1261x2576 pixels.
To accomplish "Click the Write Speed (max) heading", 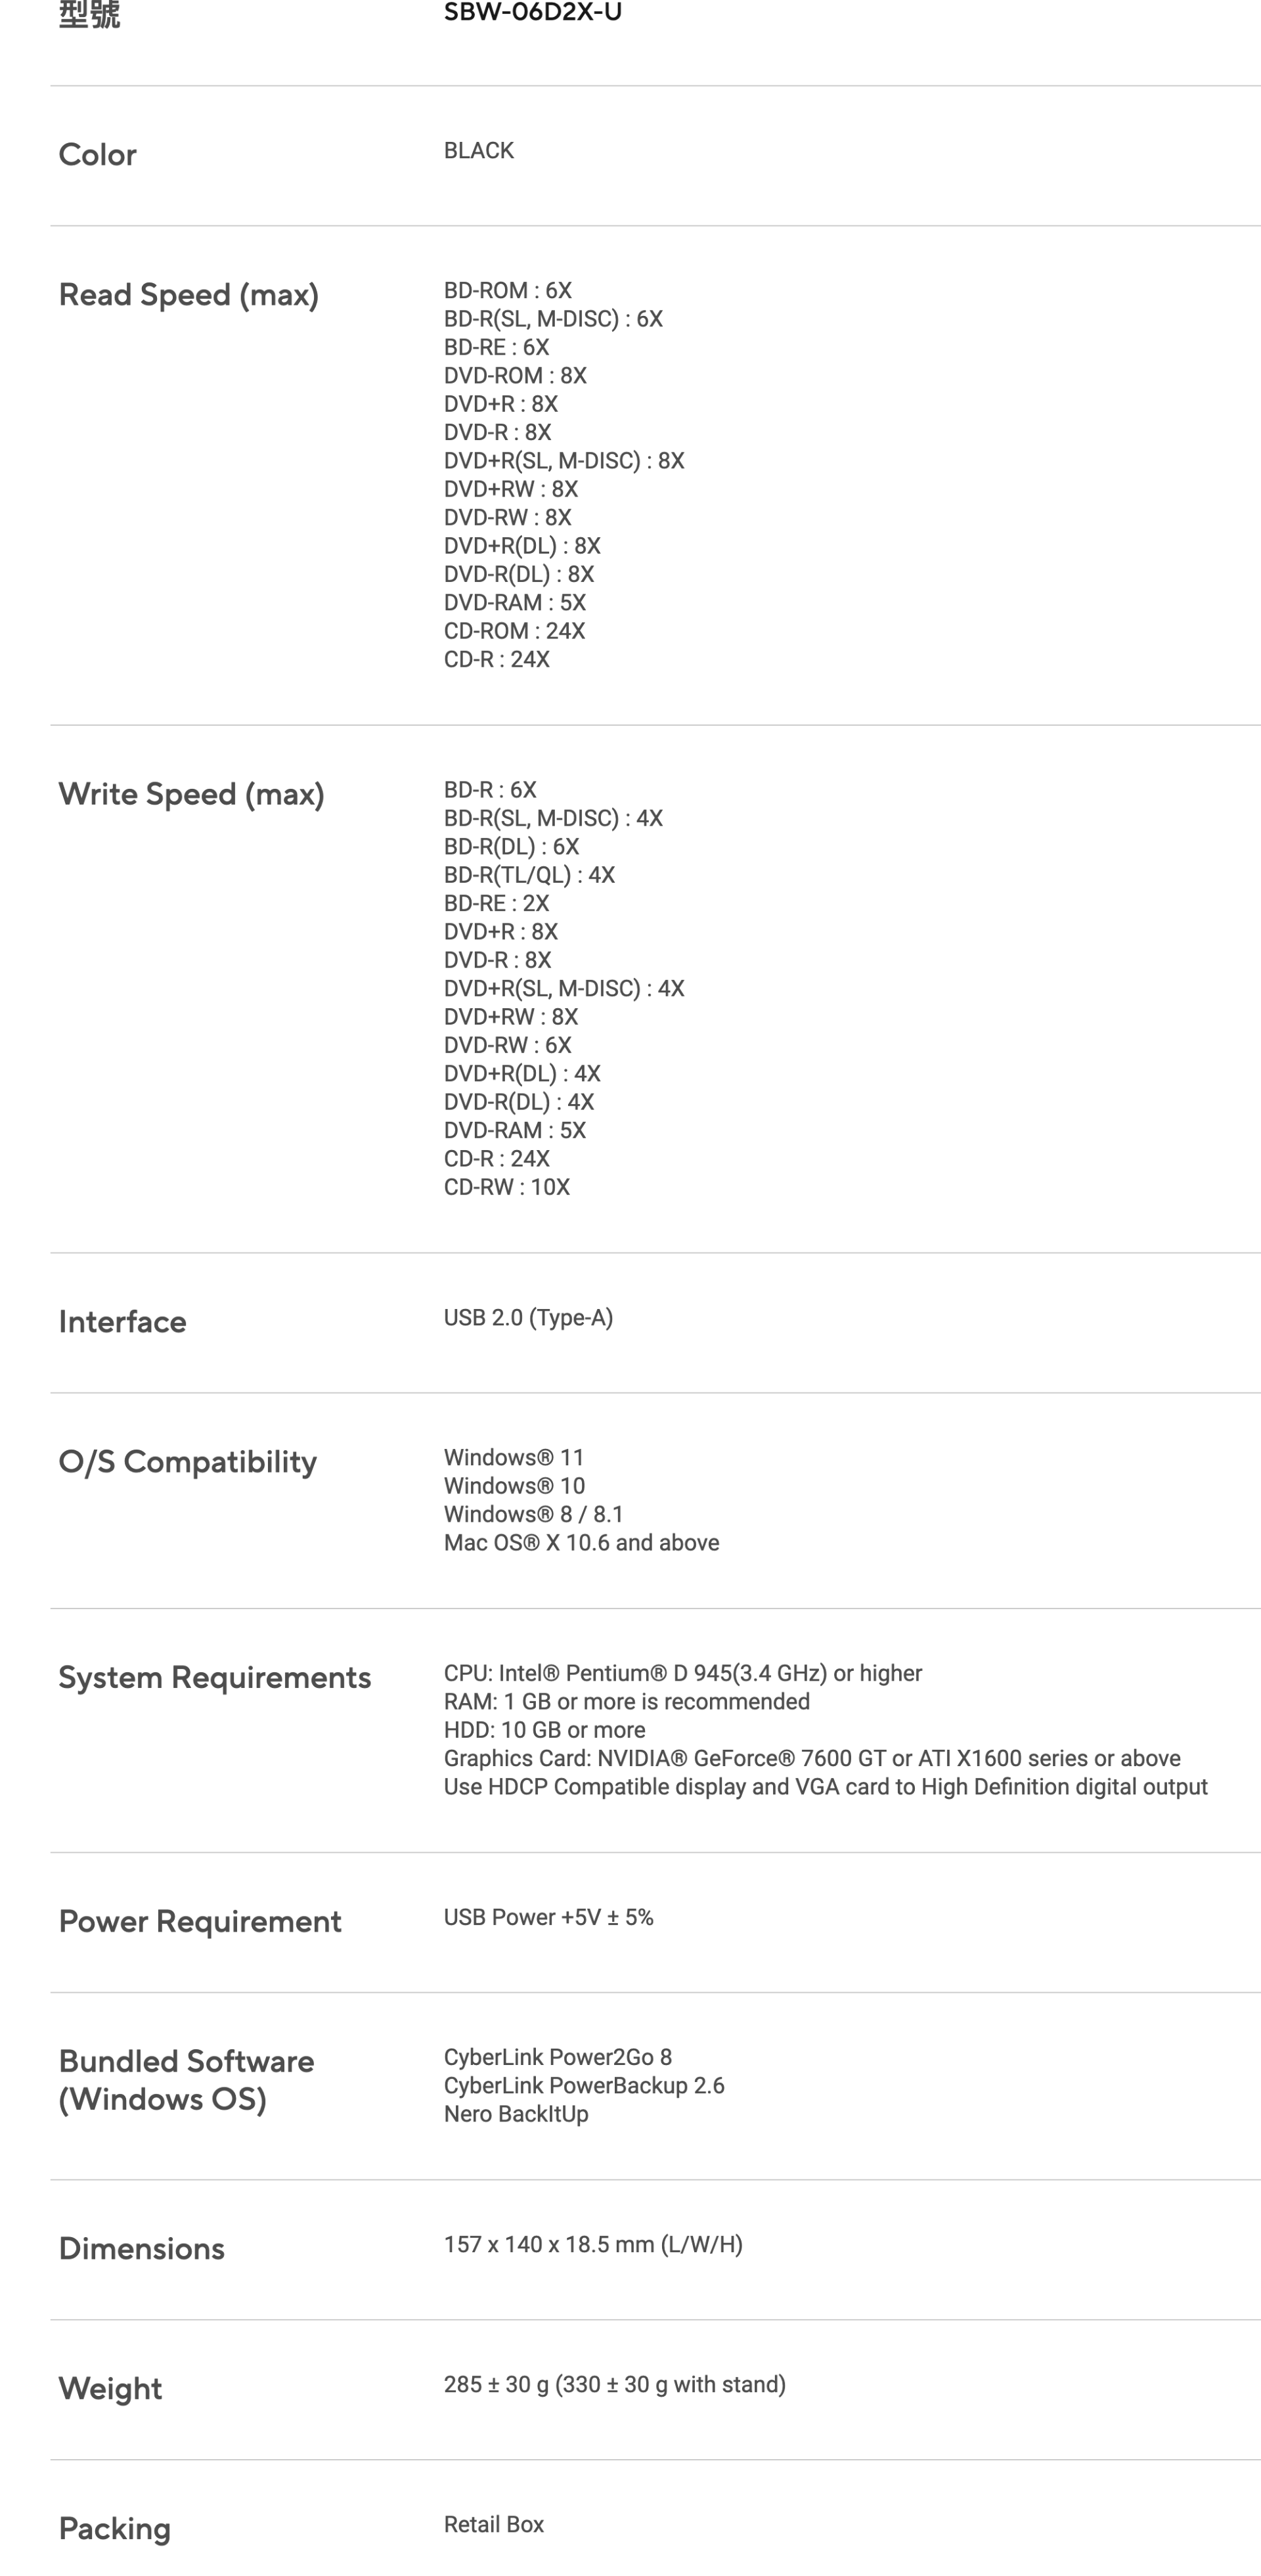I will pos(191,795).
